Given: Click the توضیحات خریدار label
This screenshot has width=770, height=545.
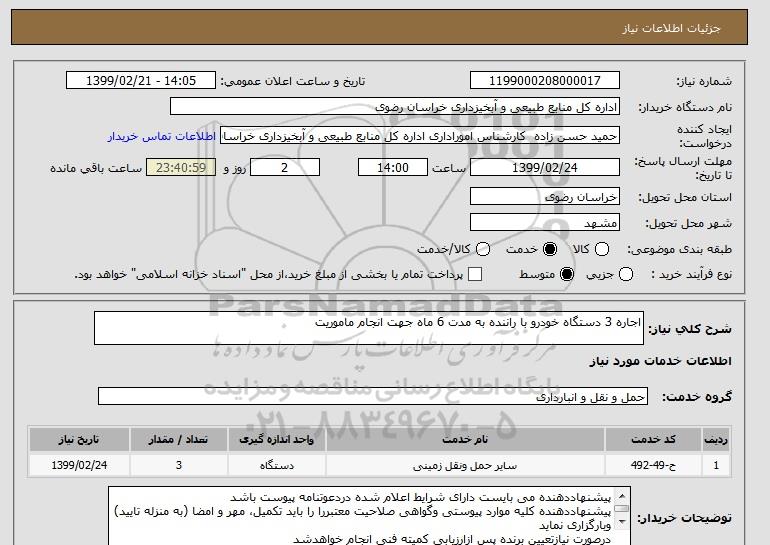Looking at the screenshot, I should [x=685, y=518].
